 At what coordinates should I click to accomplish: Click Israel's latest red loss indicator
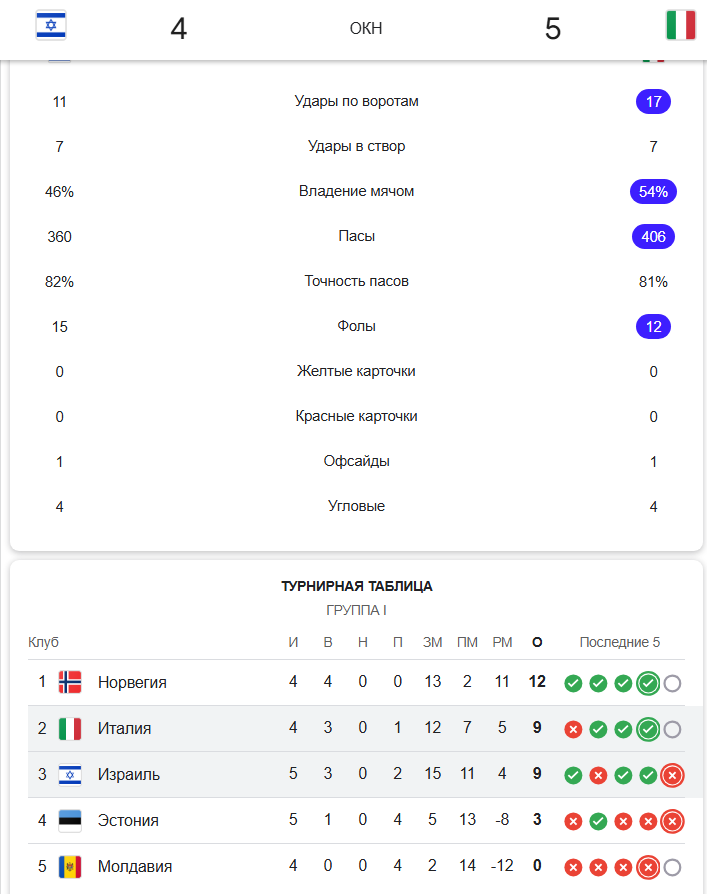(672, 775)
